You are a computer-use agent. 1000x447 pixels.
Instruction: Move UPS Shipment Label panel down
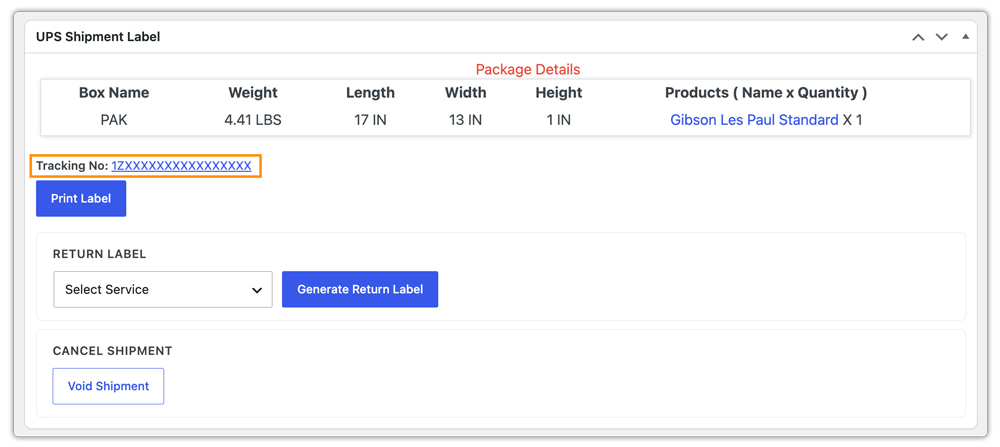tap(941, 37)
